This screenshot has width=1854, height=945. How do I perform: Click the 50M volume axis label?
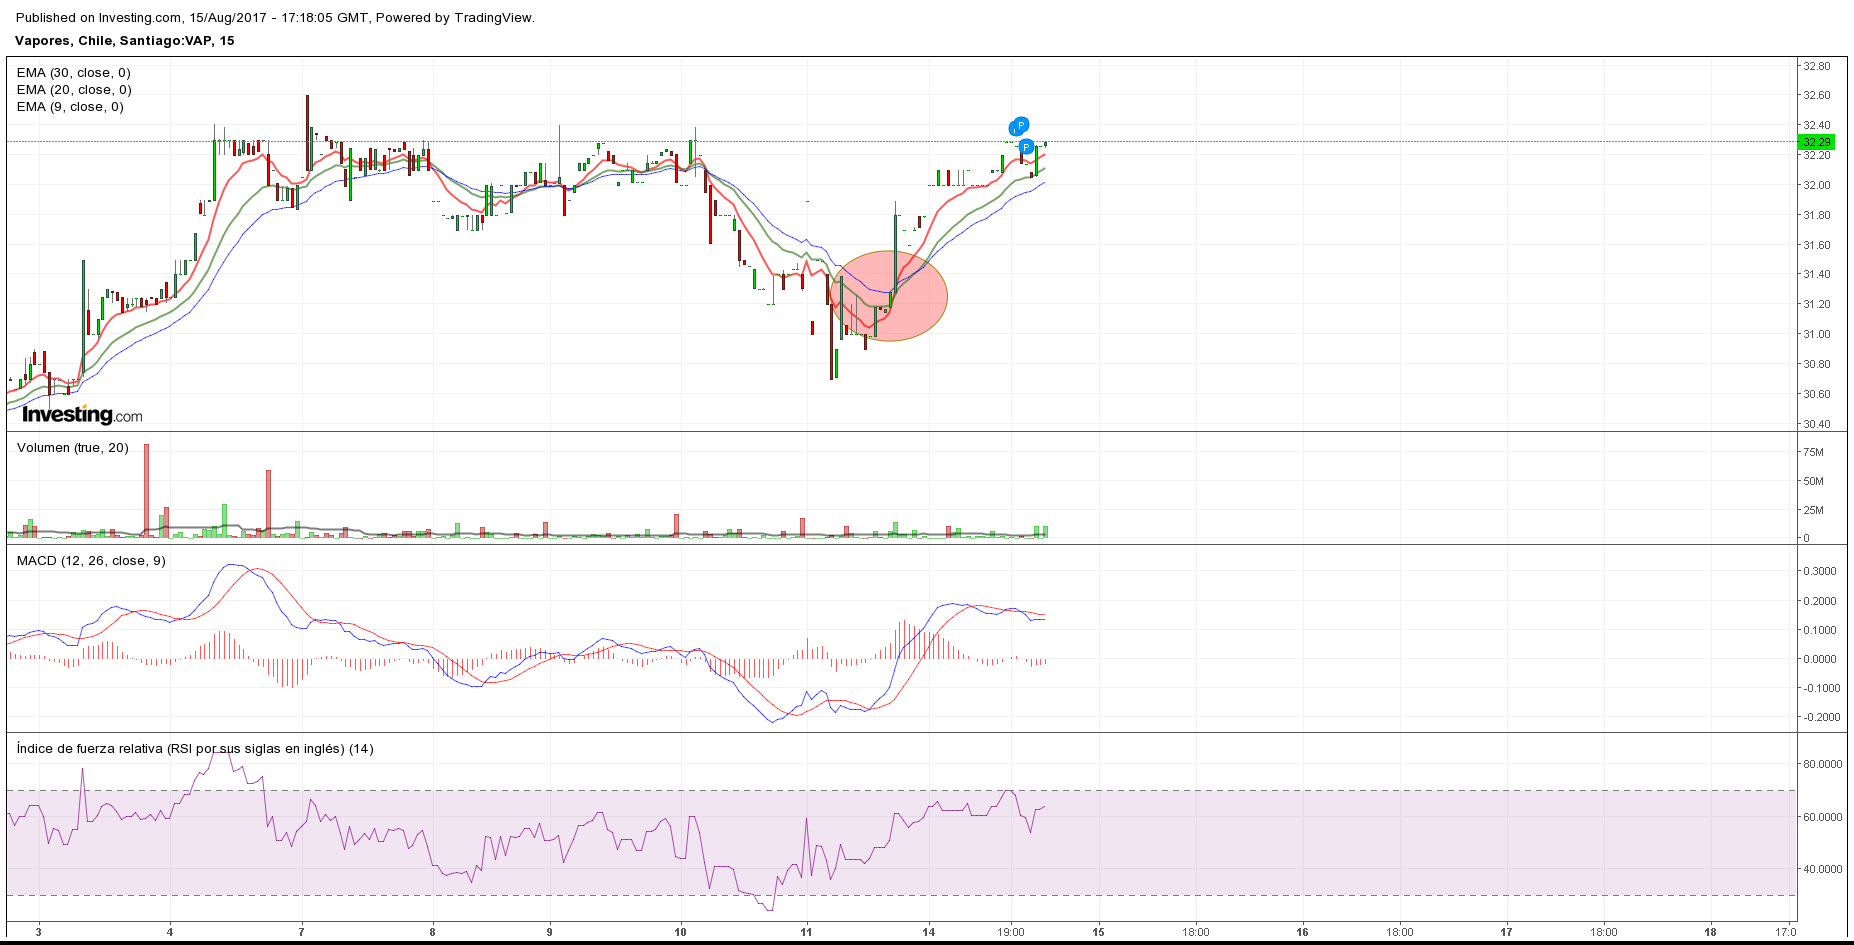1813,481
